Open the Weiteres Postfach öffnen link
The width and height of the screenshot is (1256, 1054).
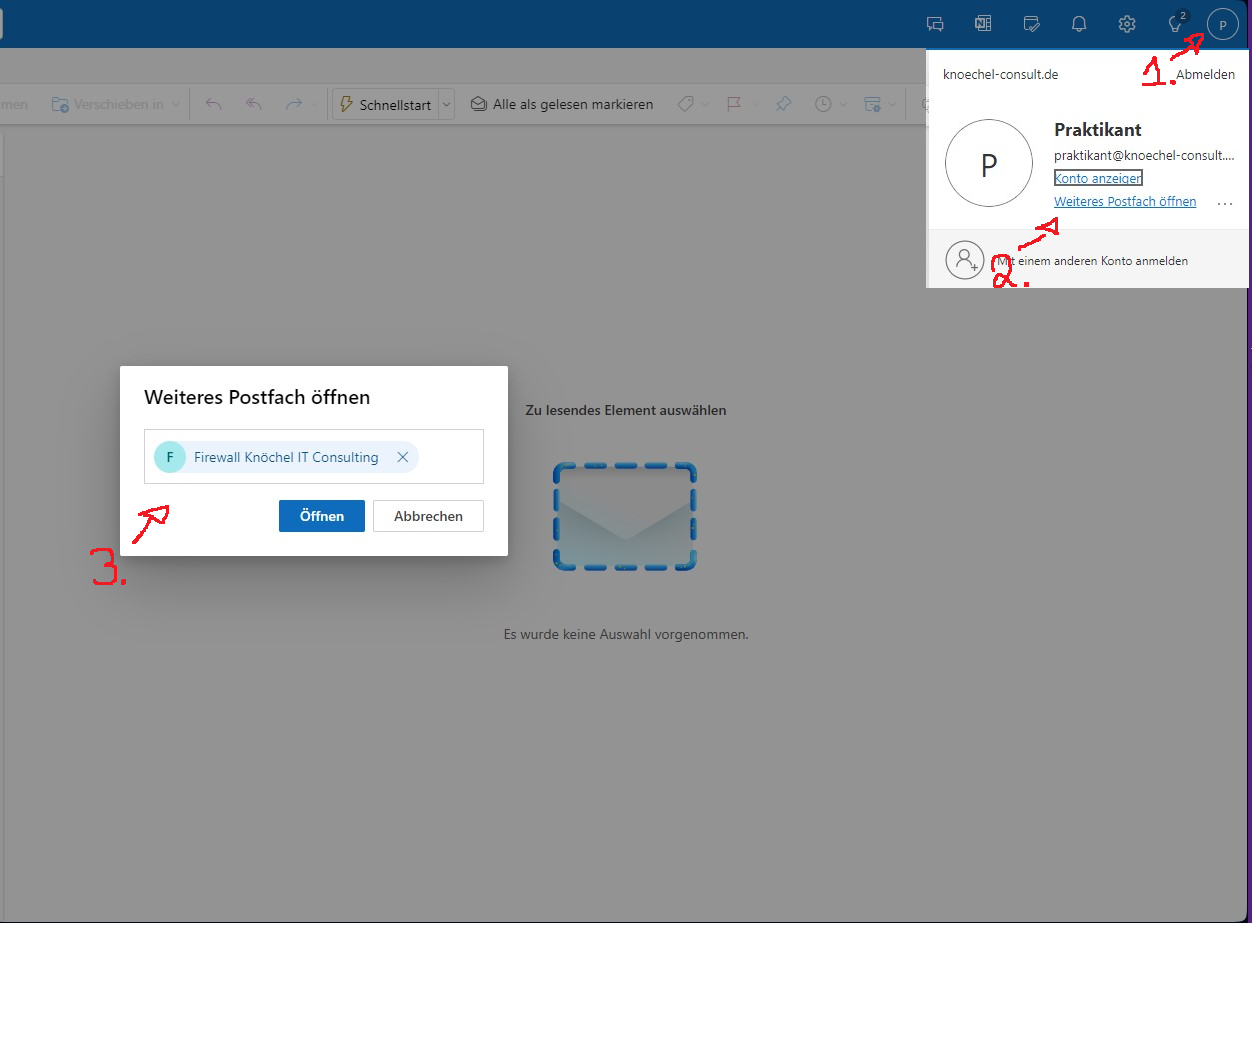tap(1124, 202)
